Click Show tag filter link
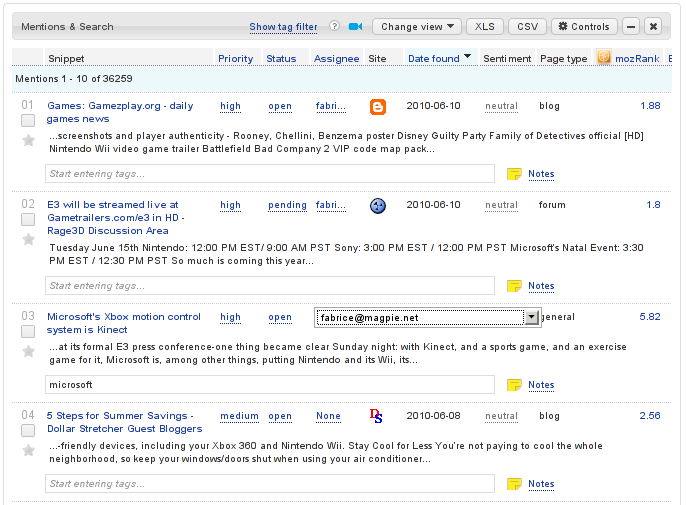This screenshot has width=686, height=505. pos(284,27)
